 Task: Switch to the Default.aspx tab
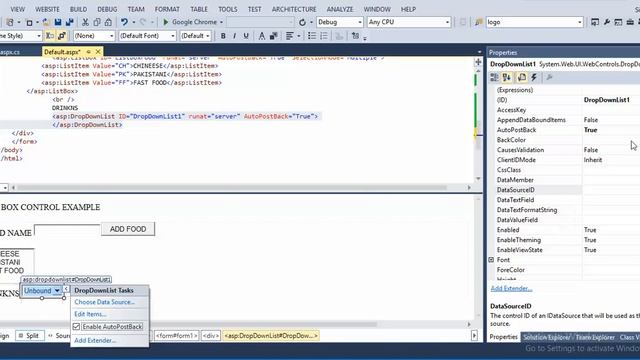[62, 52]
